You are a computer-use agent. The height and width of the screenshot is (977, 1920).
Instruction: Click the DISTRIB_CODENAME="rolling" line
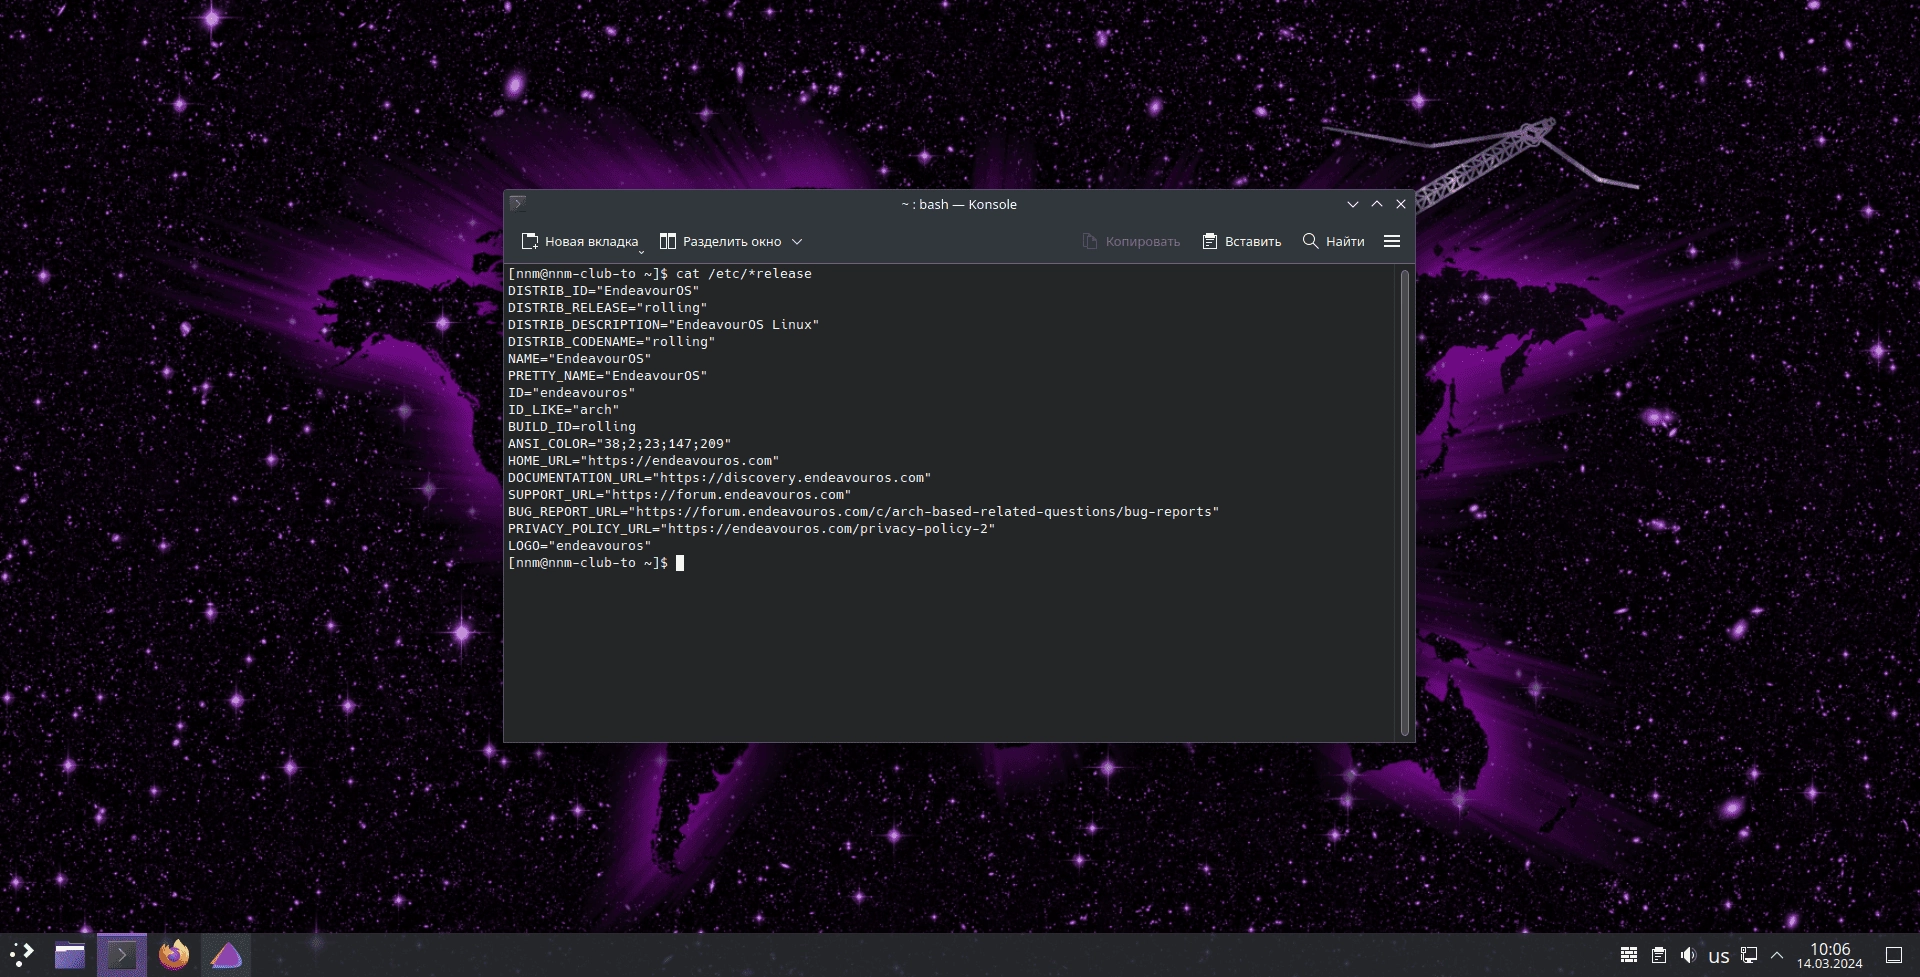611,341
